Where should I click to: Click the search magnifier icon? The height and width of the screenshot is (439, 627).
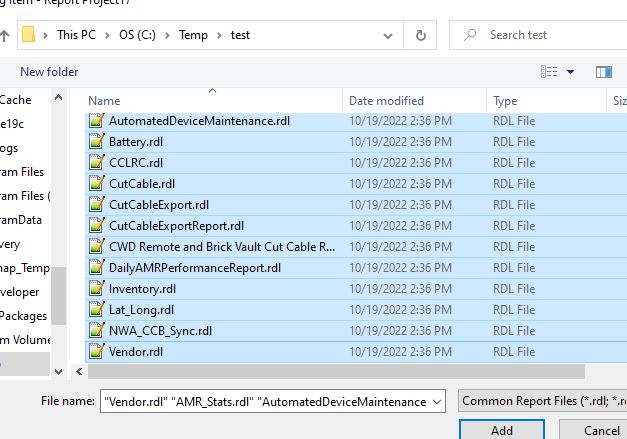click(x=470, y=35)
